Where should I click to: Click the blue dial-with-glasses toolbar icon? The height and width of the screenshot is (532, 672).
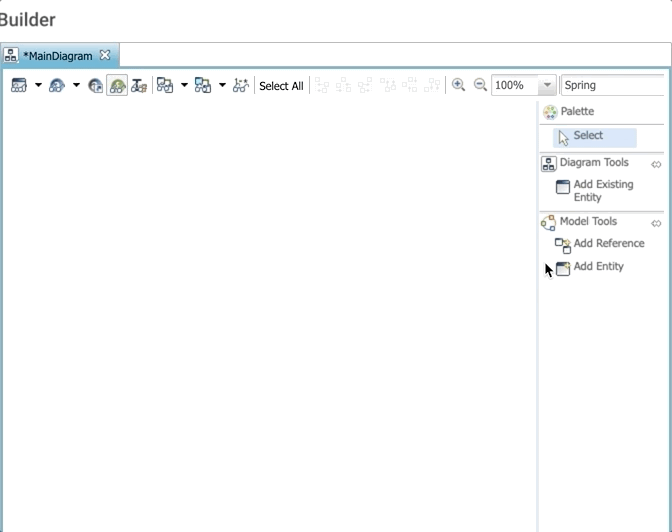[x=57, y=85]
